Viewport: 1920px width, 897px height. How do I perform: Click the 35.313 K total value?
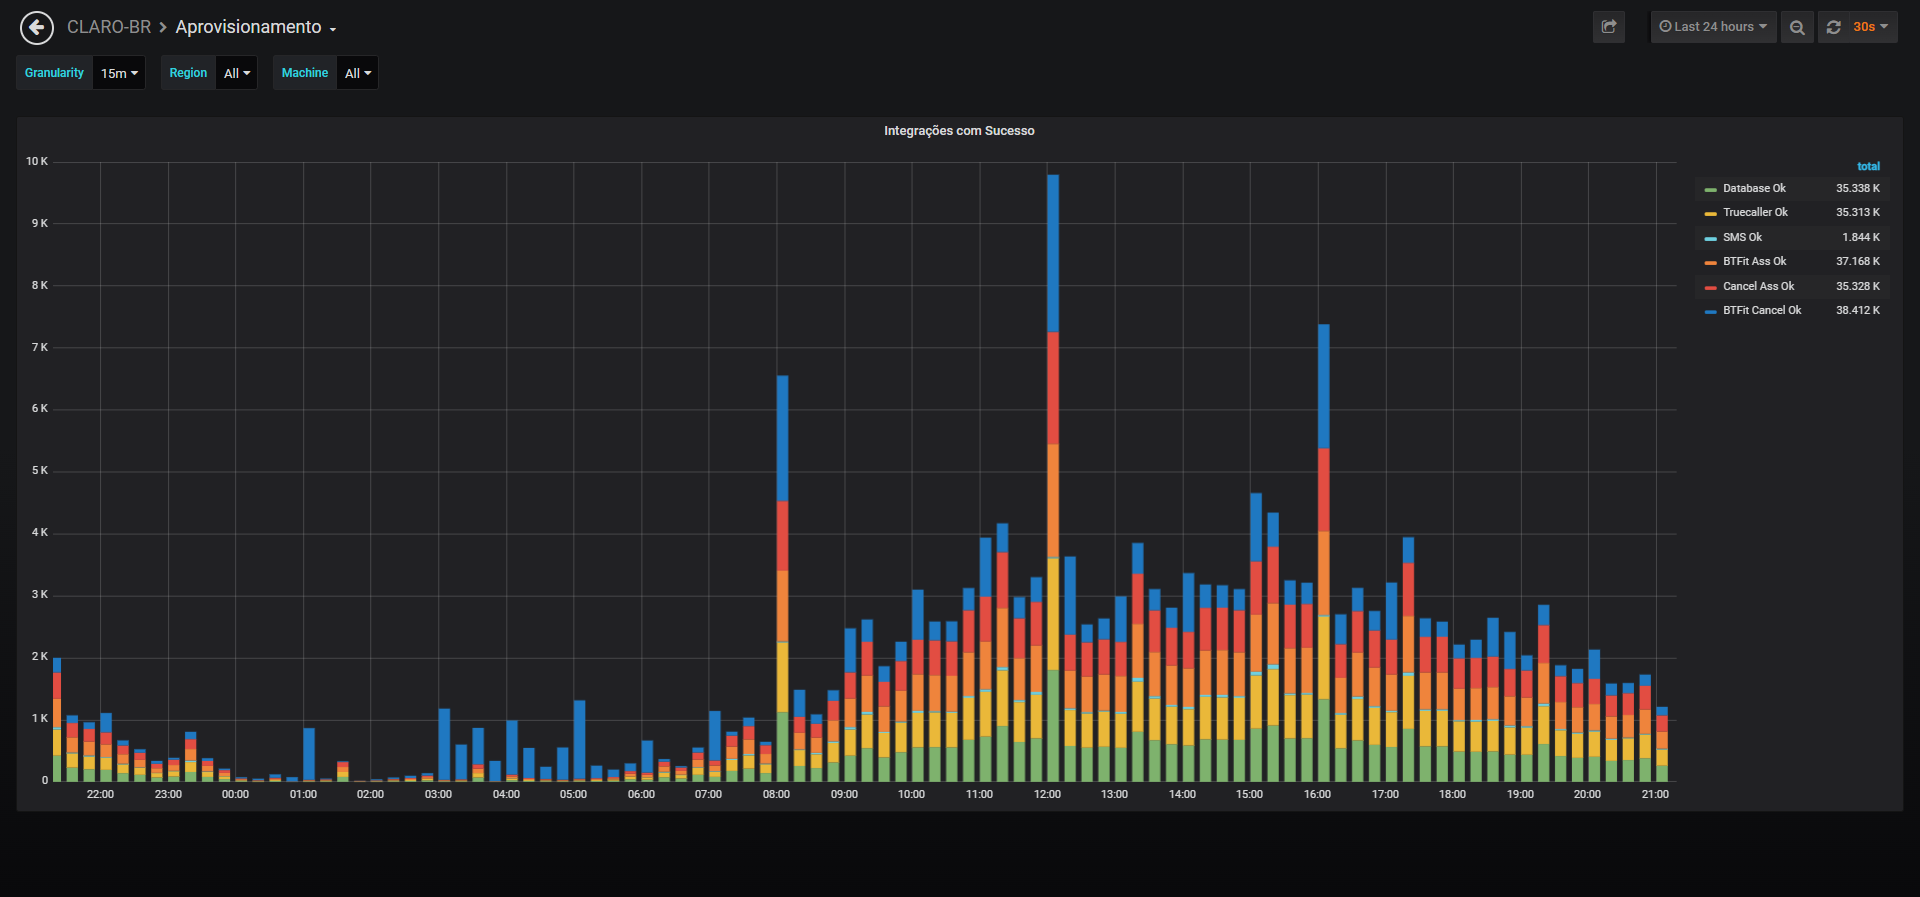pyautogui.click(x=1858, y=212)
